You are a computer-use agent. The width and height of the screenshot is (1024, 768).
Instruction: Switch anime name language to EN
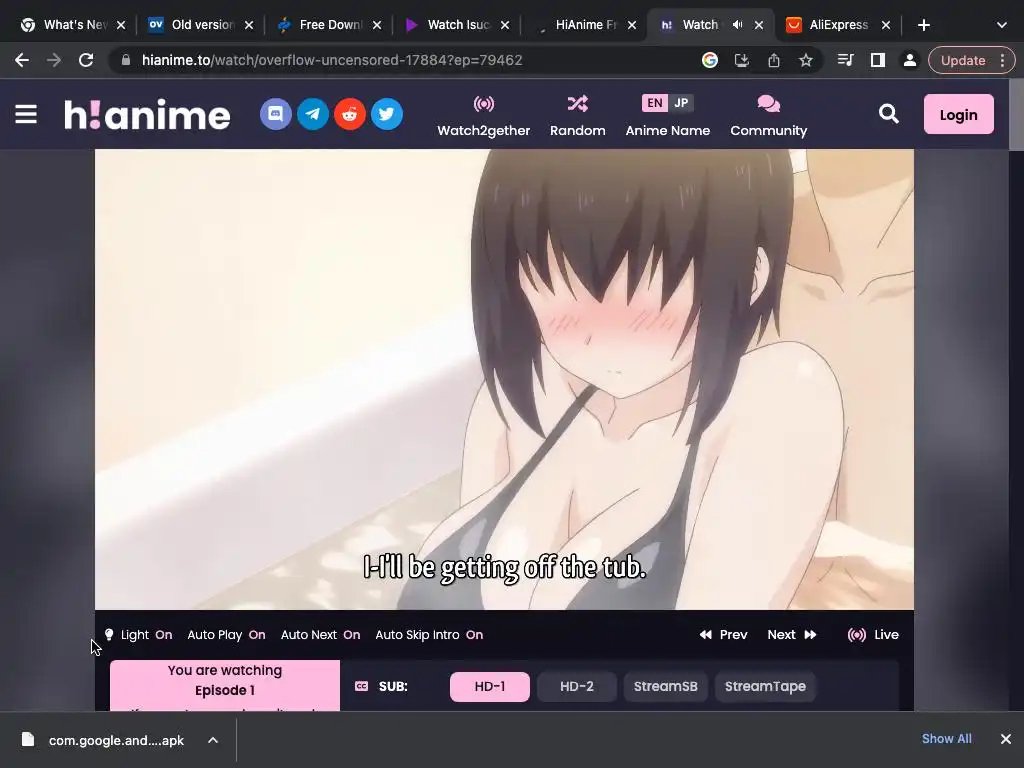click(654, 103)
